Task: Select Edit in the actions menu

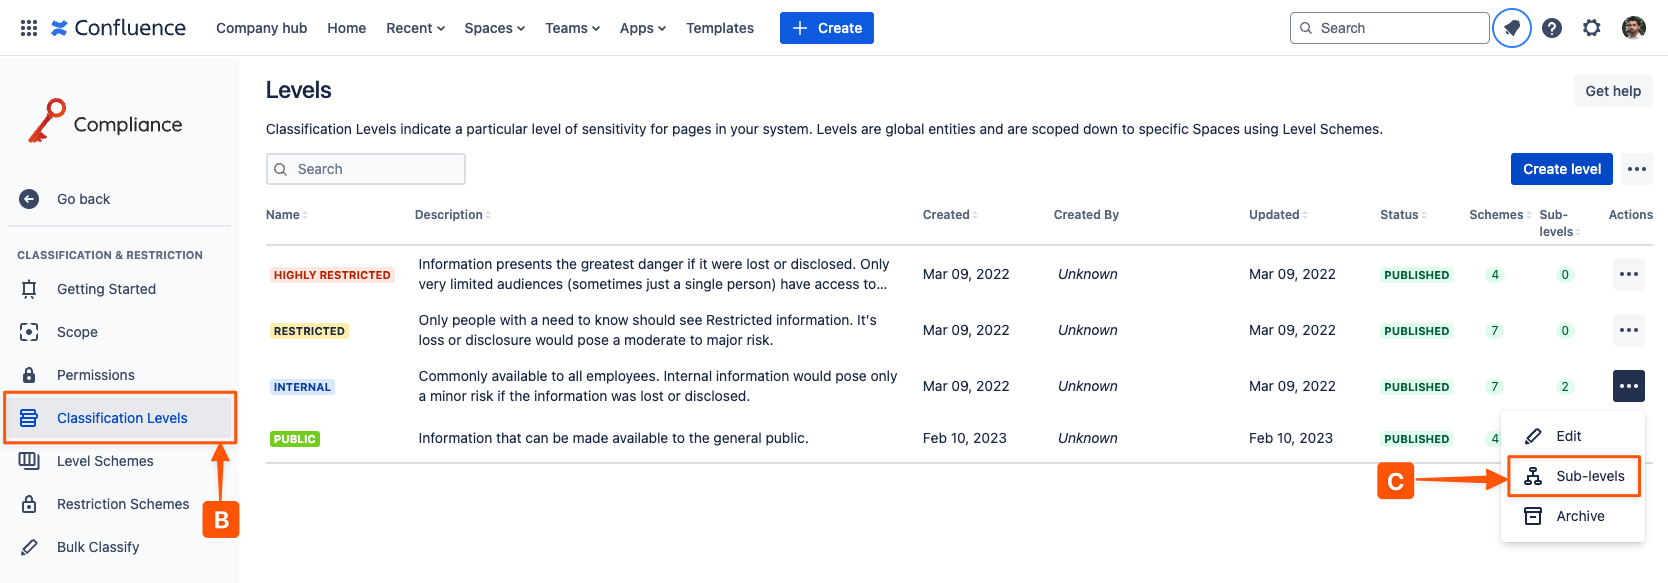Action: 1567,436
